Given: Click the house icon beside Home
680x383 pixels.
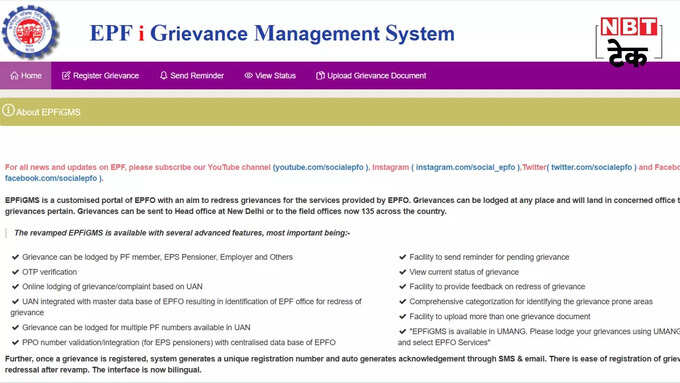Looking at the screenshot, I should point(14,75).
